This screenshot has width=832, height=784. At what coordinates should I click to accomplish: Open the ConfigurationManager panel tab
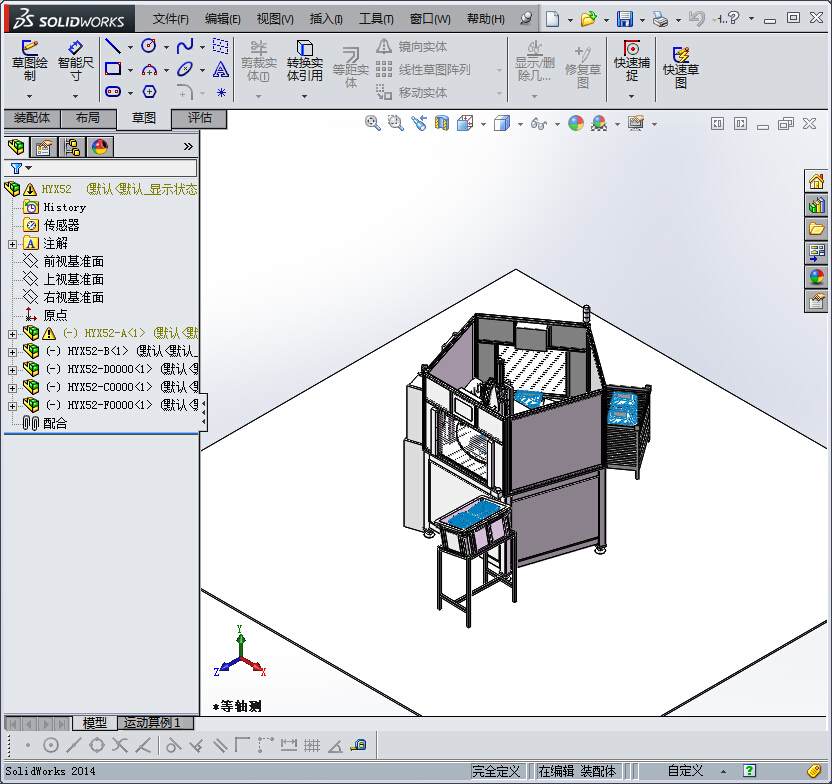(72, 146)
